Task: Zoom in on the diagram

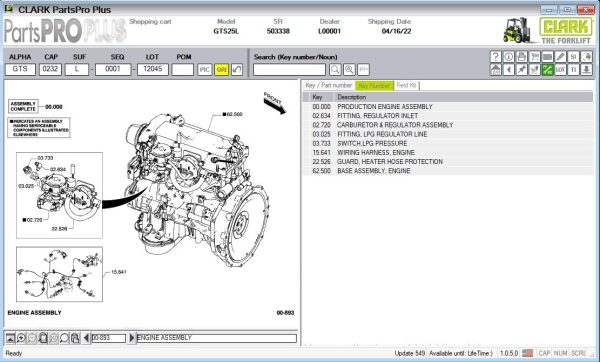Action: click(x=21, y=338)
